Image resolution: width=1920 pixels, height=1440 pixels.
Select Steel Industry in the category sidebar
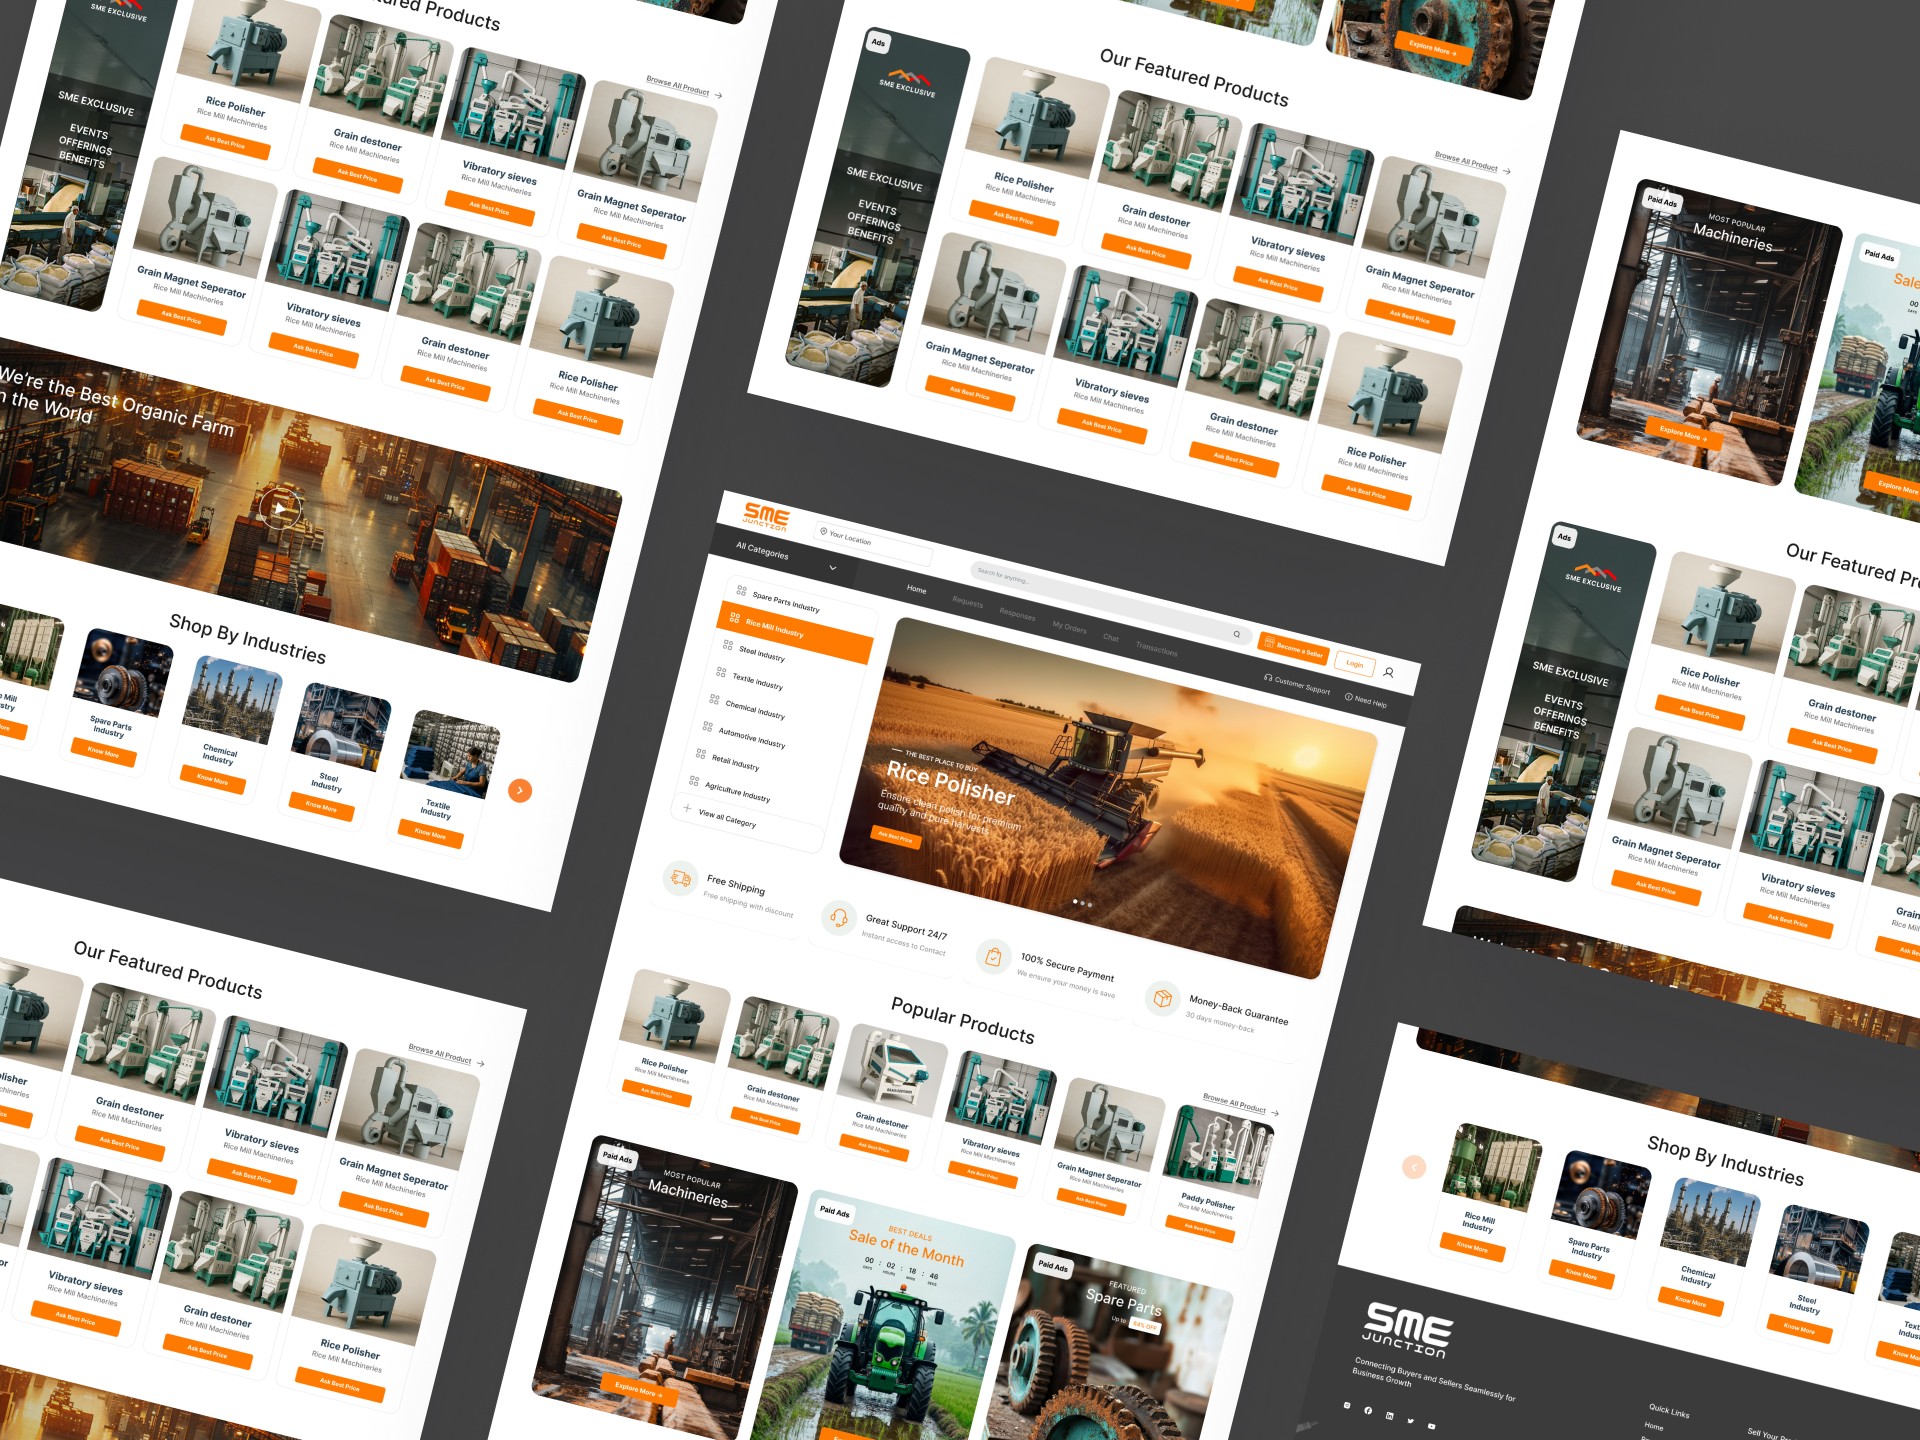[x=762, y=653]
